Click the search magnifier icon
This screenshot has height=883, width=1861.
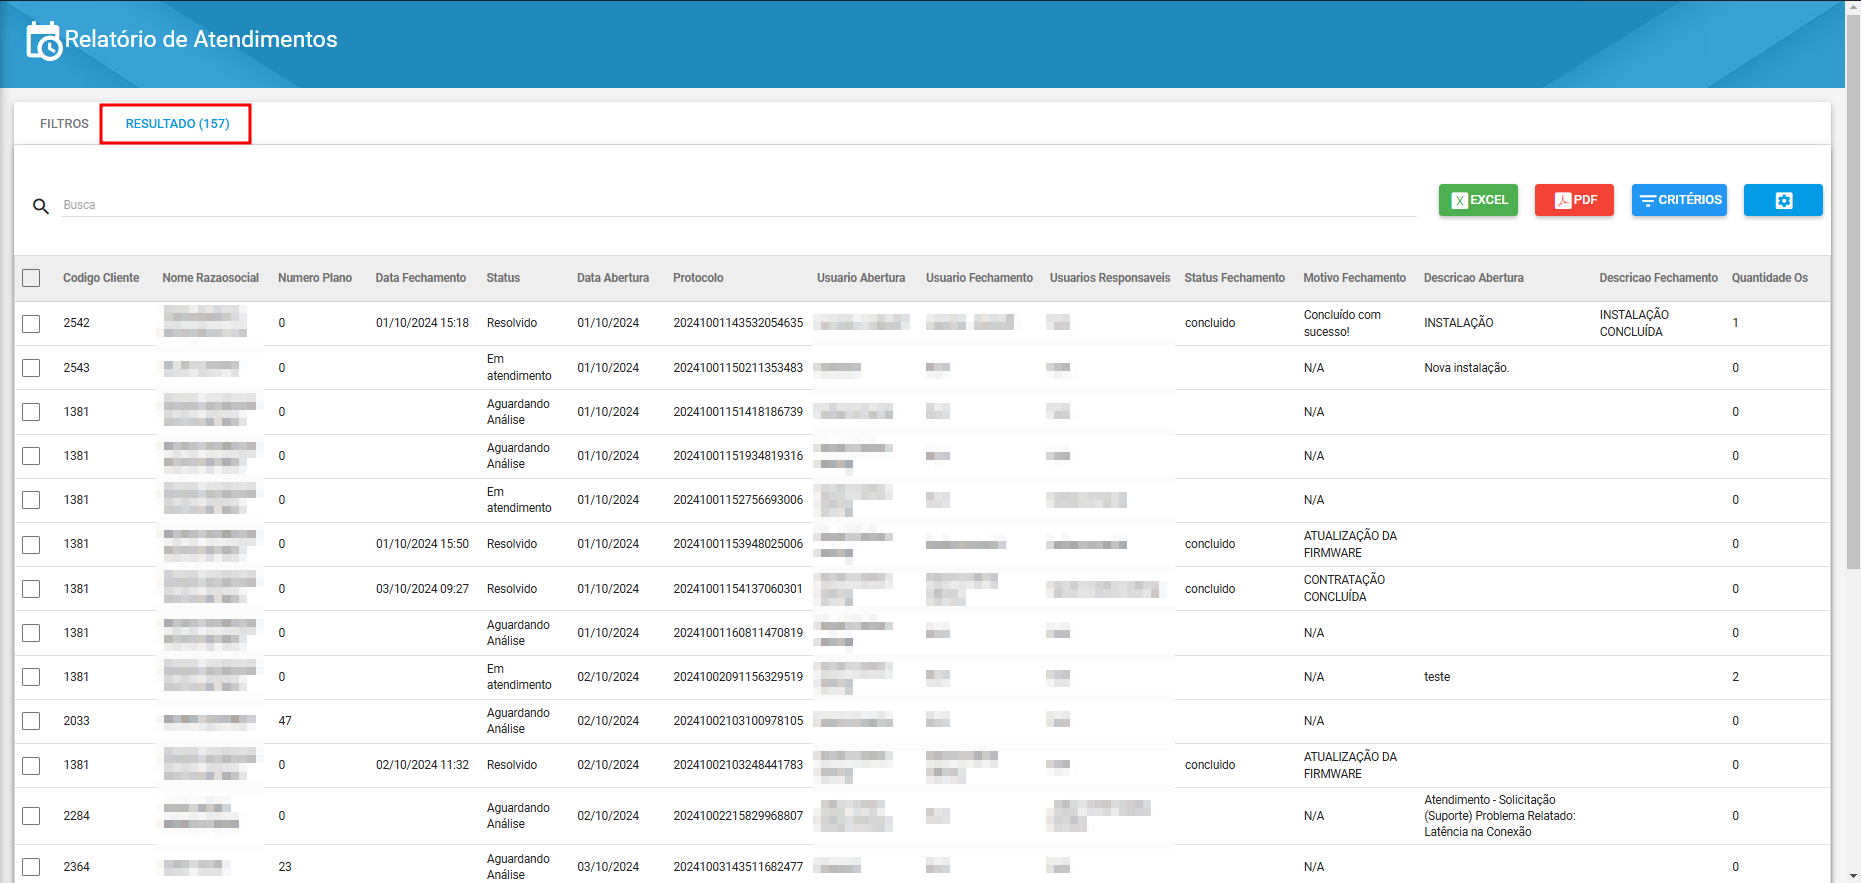pyautogui.click(x=41, y=206)
